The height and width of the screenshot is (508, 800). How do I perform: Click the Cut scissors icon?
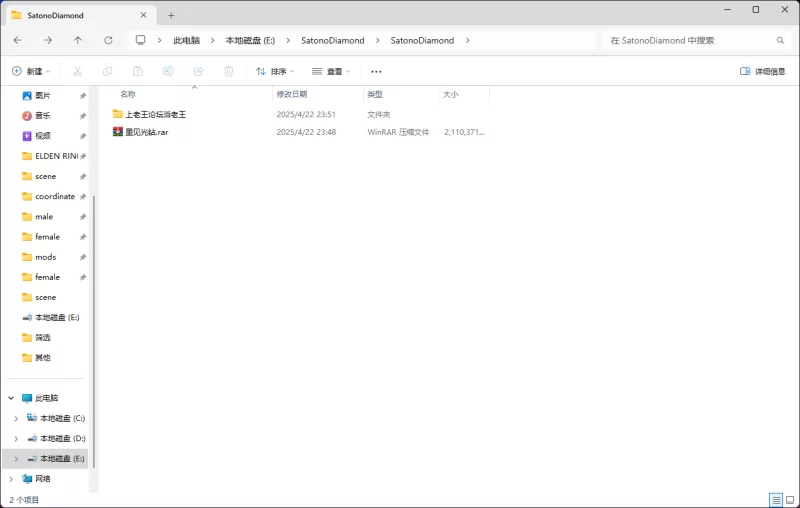[78, 71]
